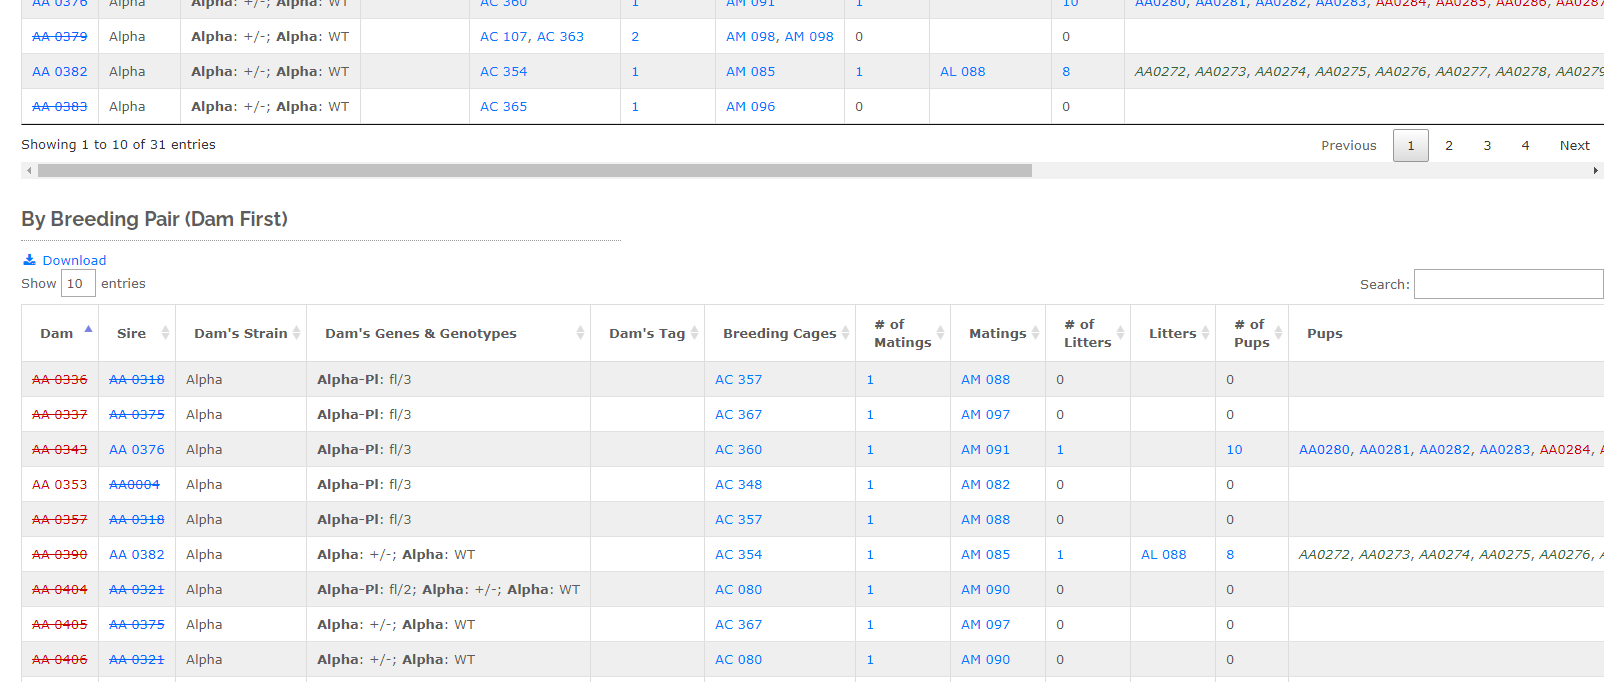
Task: Open sire AA 0375 in the AA 0337 row
Action: point(137,414)
